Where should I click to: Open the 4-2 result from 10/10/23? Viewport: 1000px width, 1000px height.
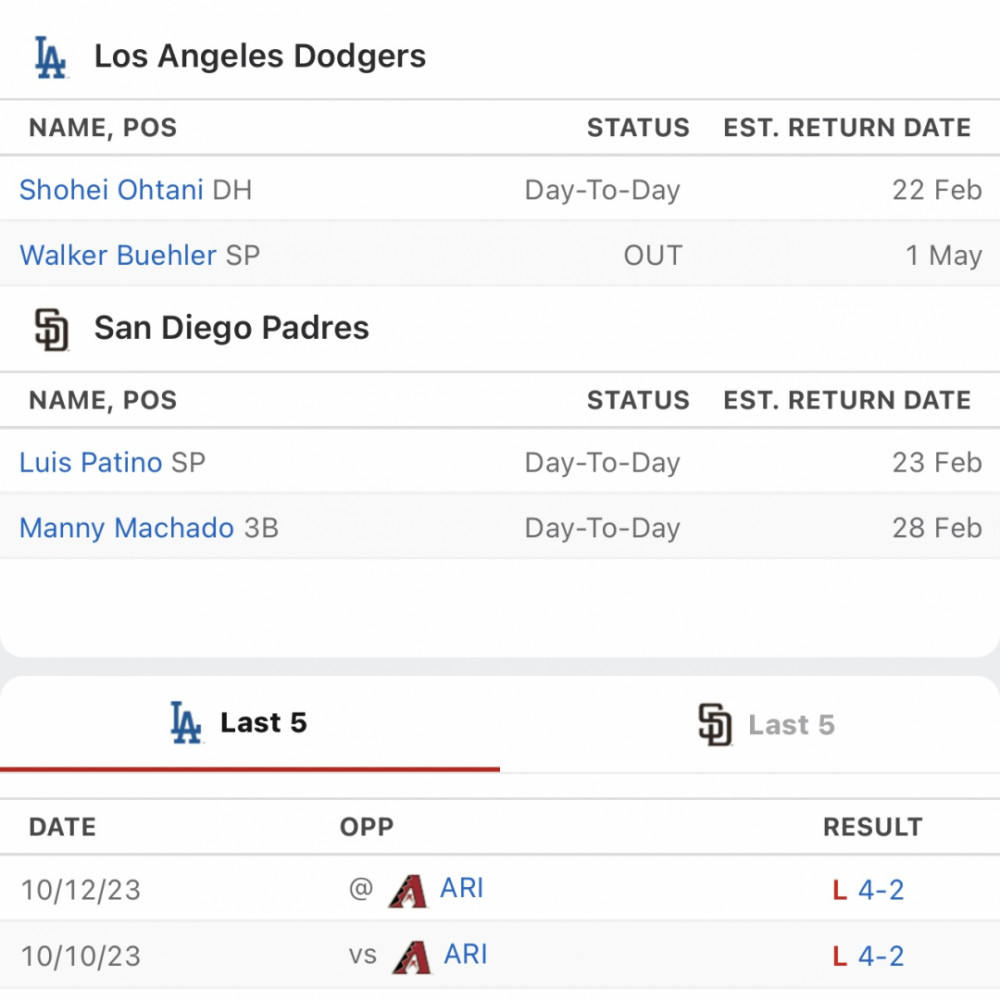[x=881, y=957]
